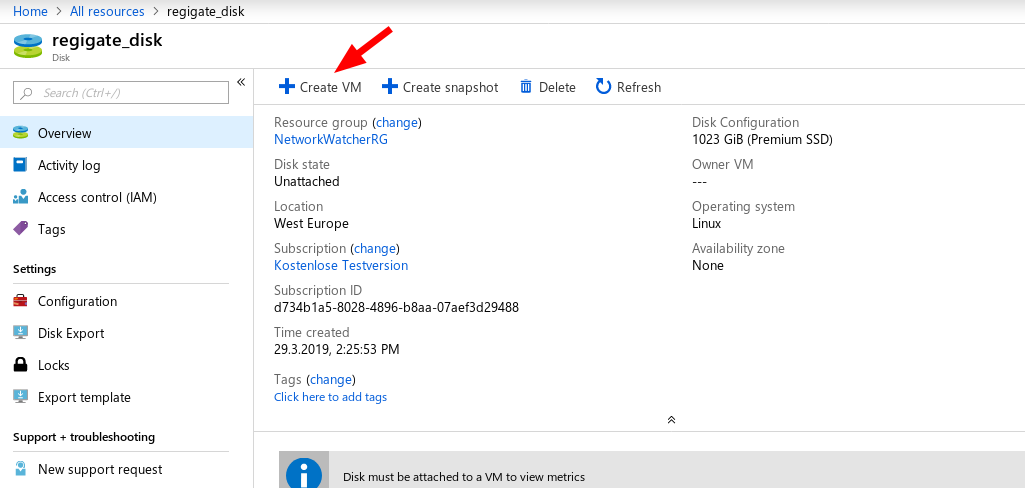1025x488 pixels.
Task: Click the 1023 GiB (Premium SSD) value
Action: click(x=762, y=139)
